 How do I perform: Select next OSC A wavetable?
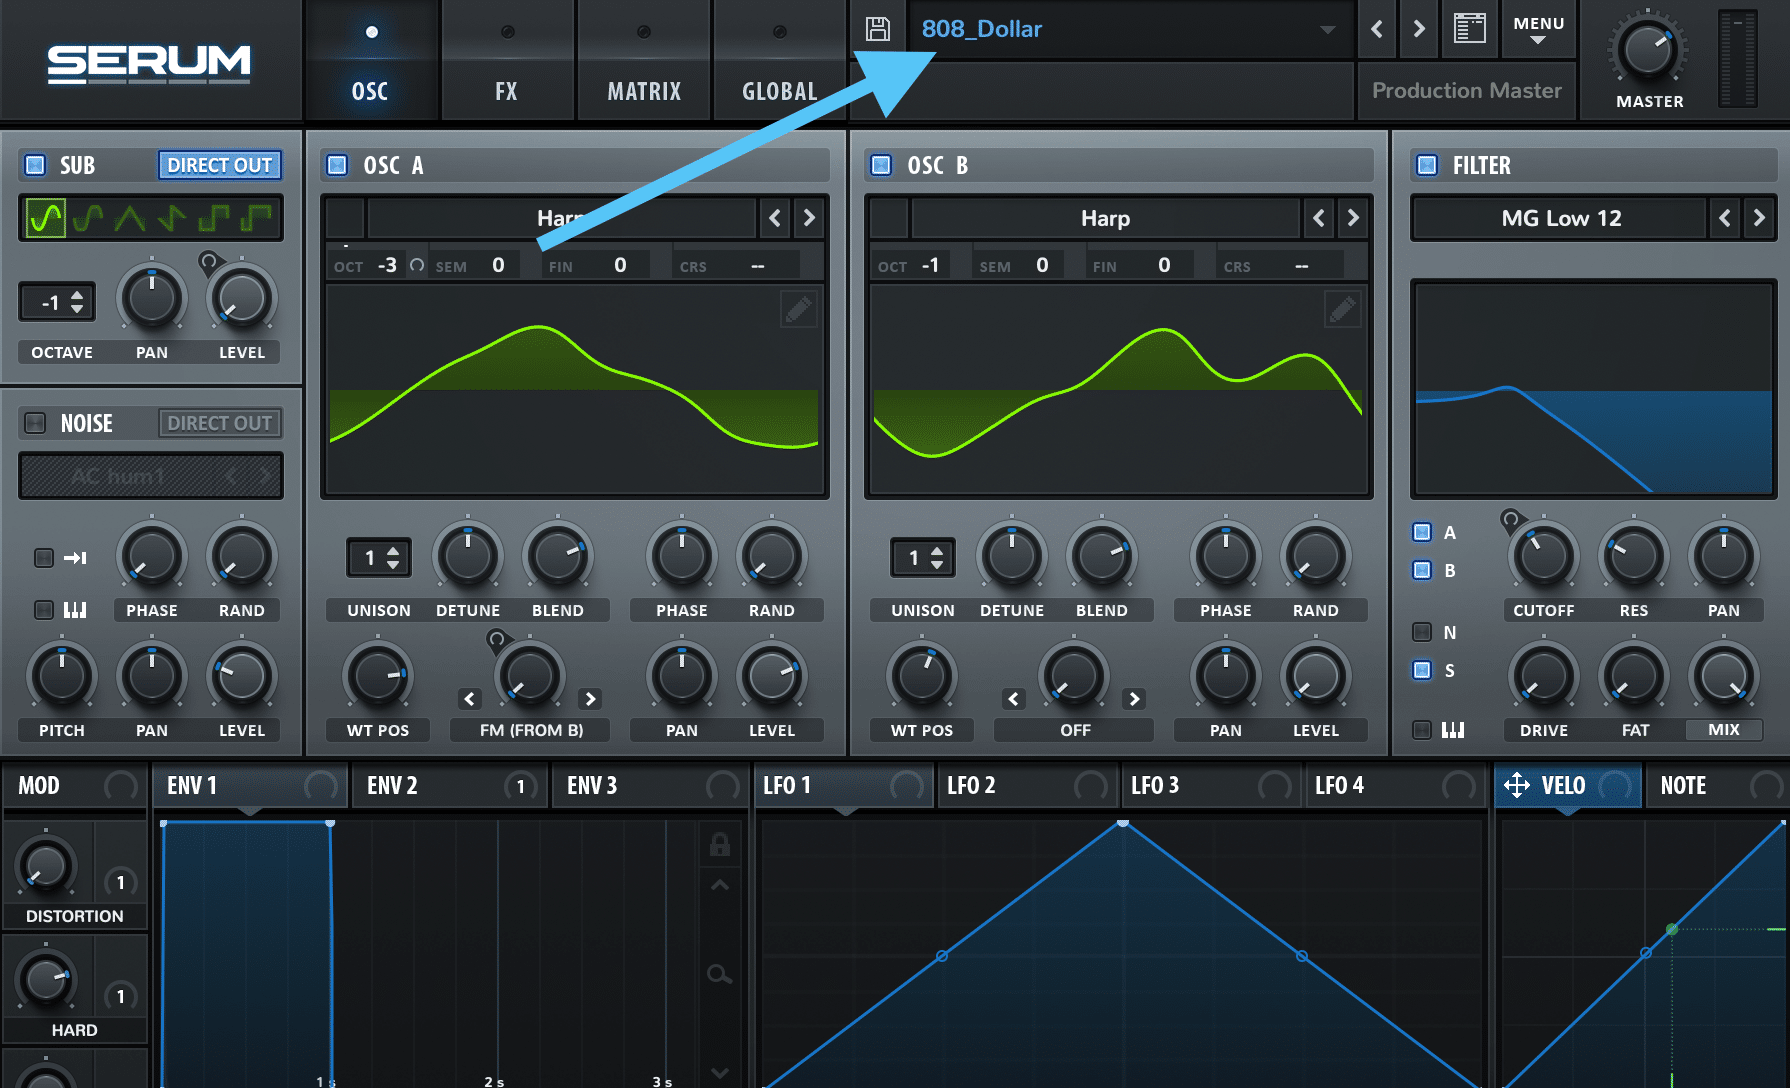(x=809, y=218)
